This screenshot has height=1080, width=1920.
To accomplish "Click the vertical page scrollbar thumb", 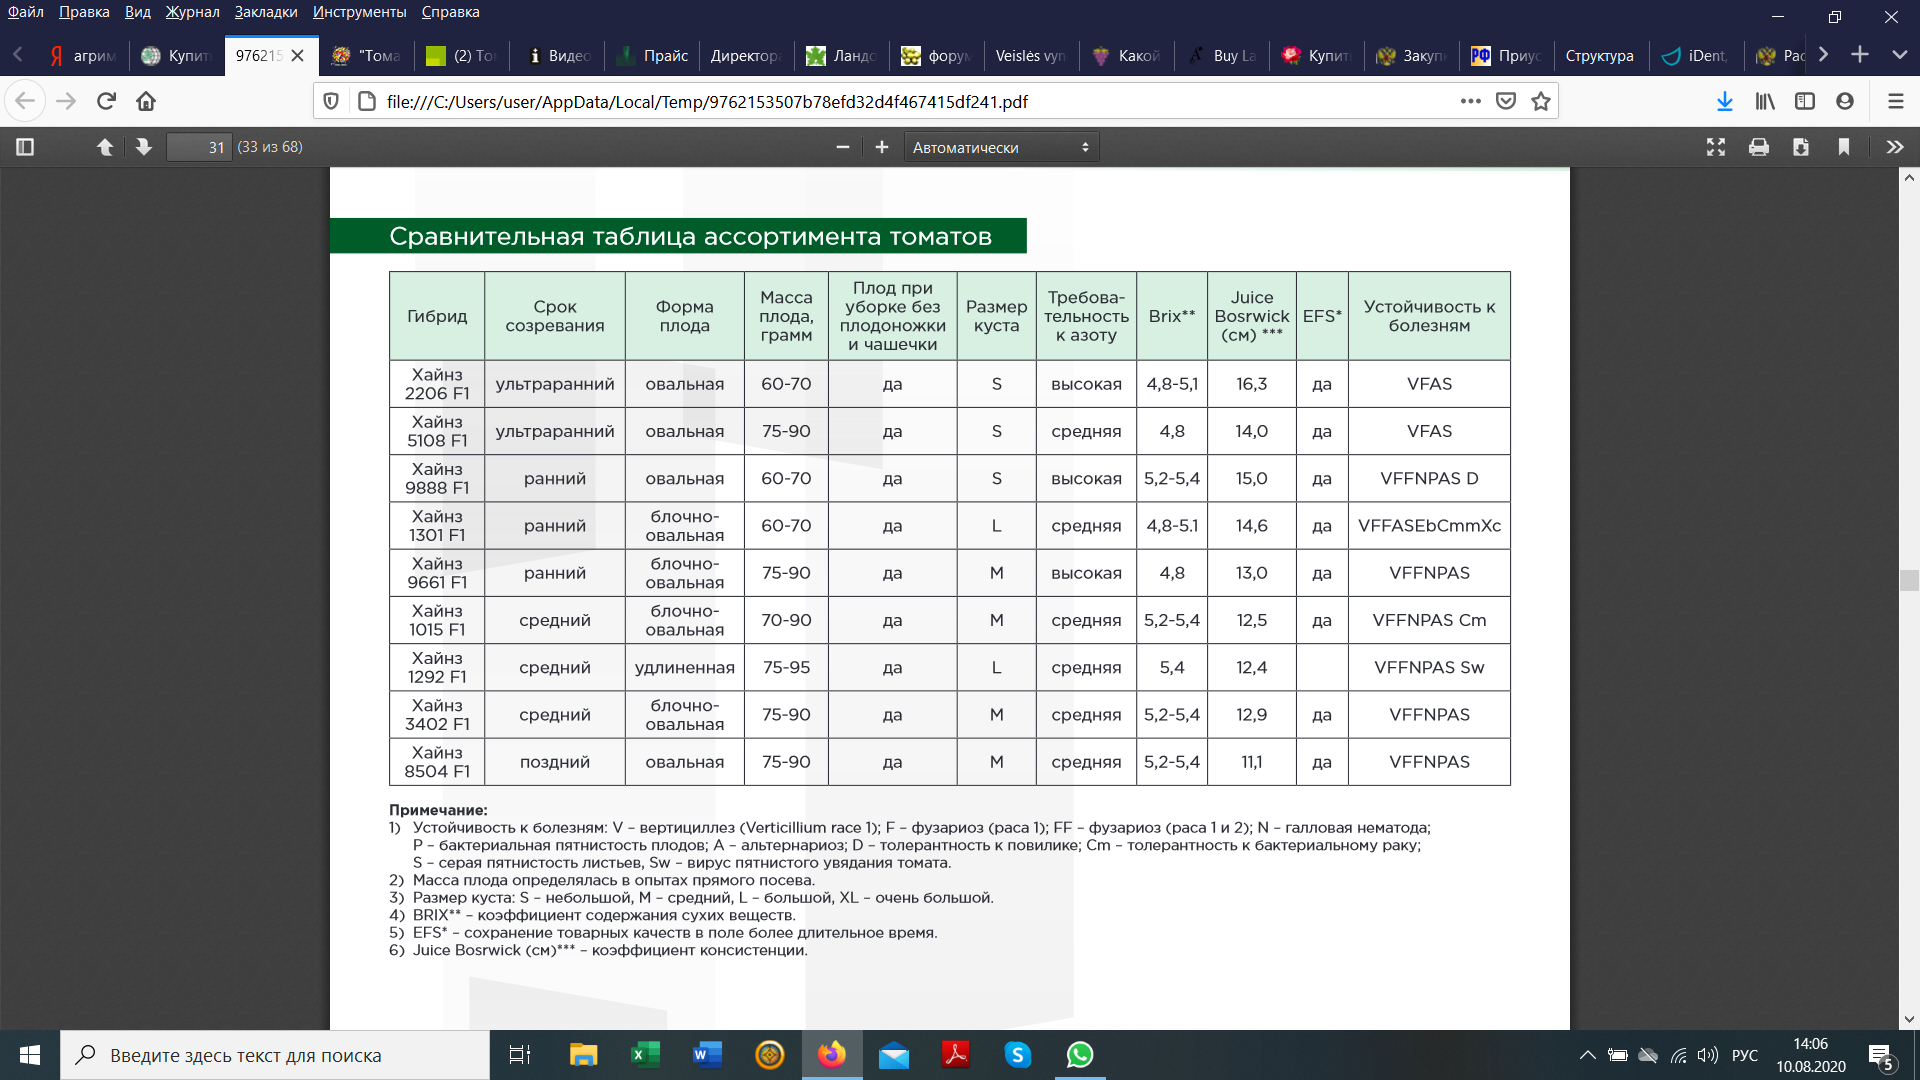I will click(1909, 580).
